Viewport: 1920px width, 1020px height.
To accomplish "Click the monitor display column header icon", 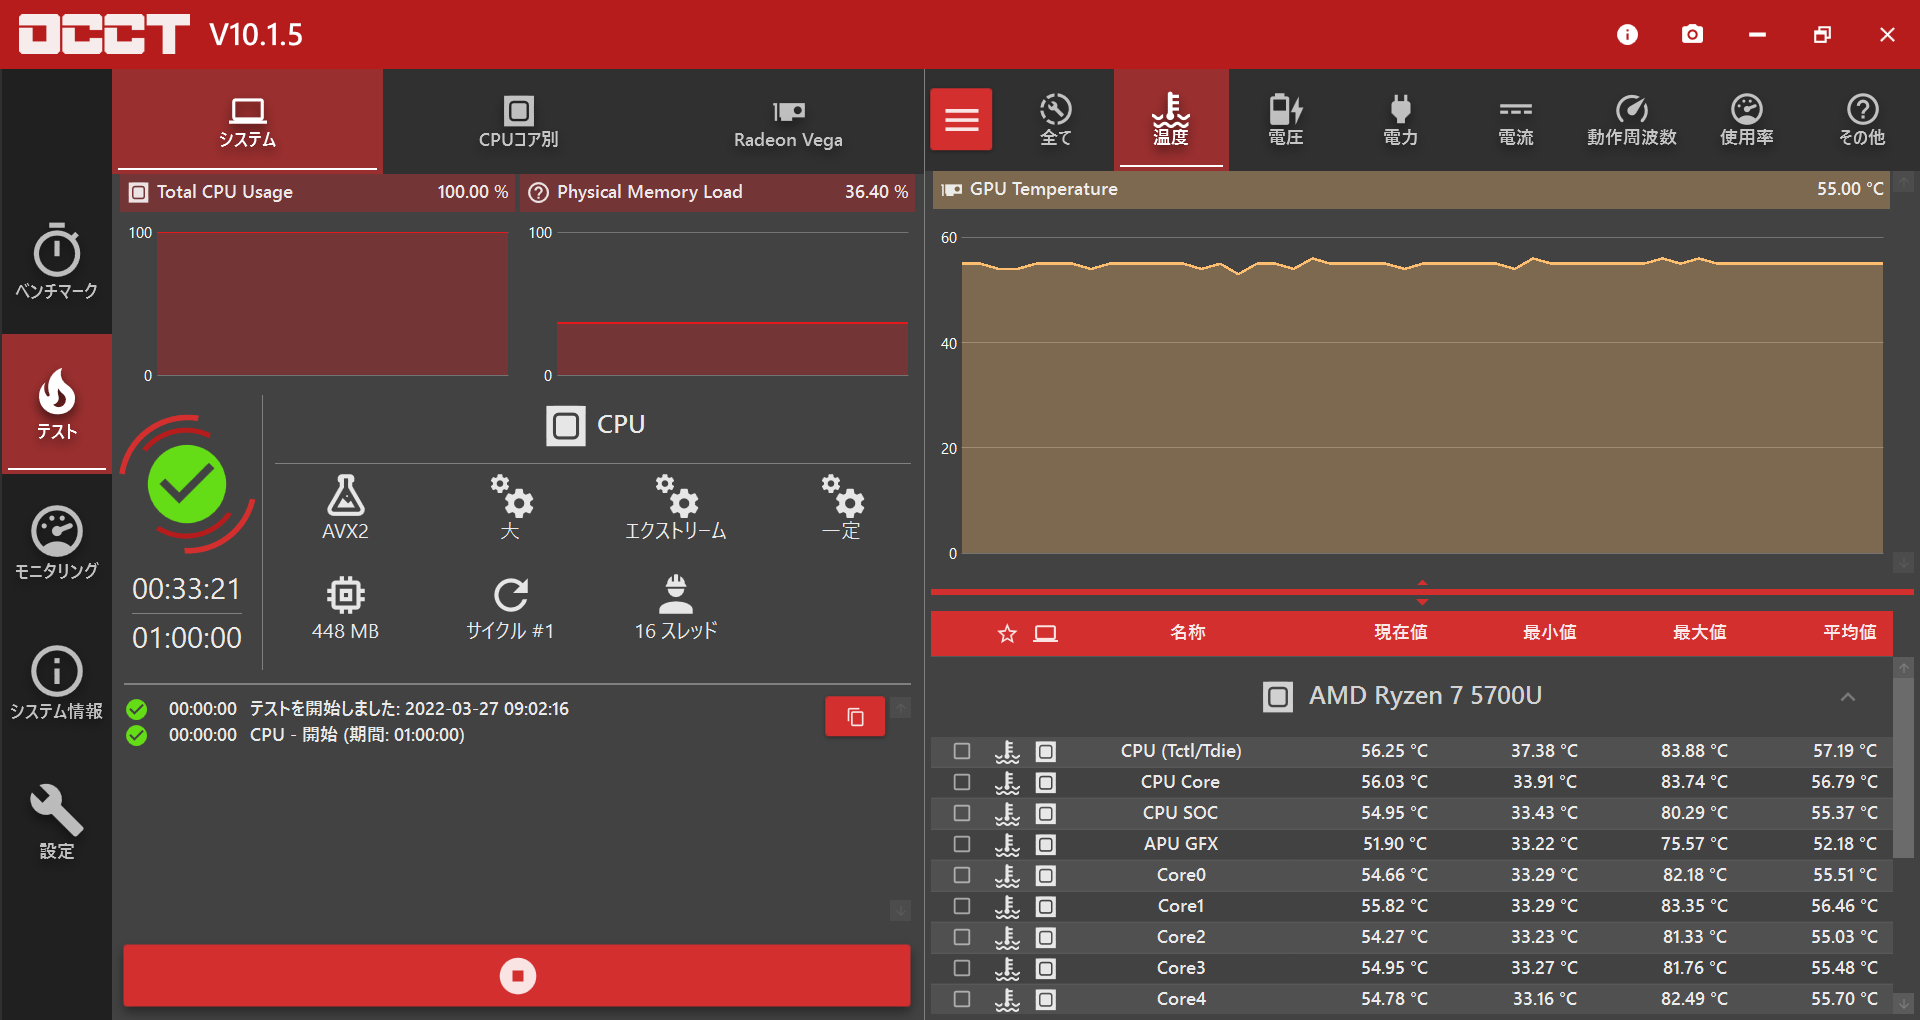I will (1045, 633).
